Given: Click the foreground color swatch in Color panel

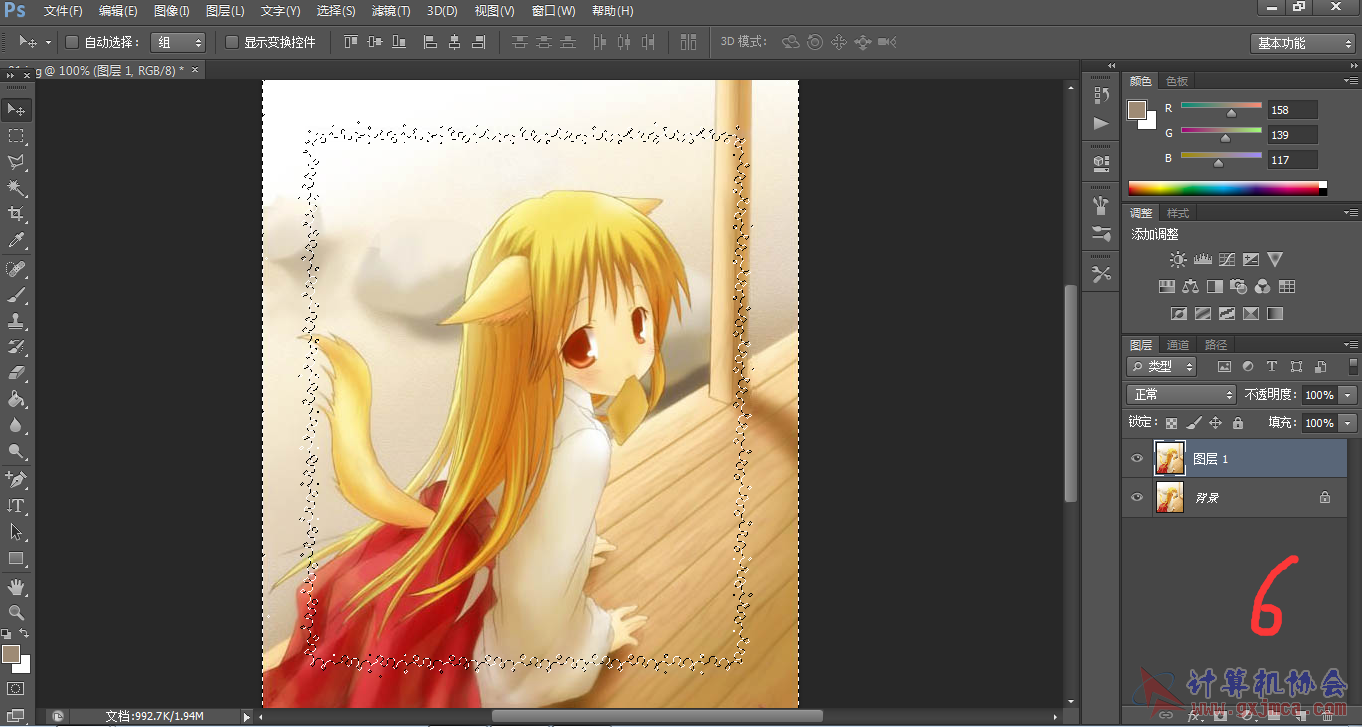Looking at the screenshot, I should pyautogui.click(x=1137, y=110).
